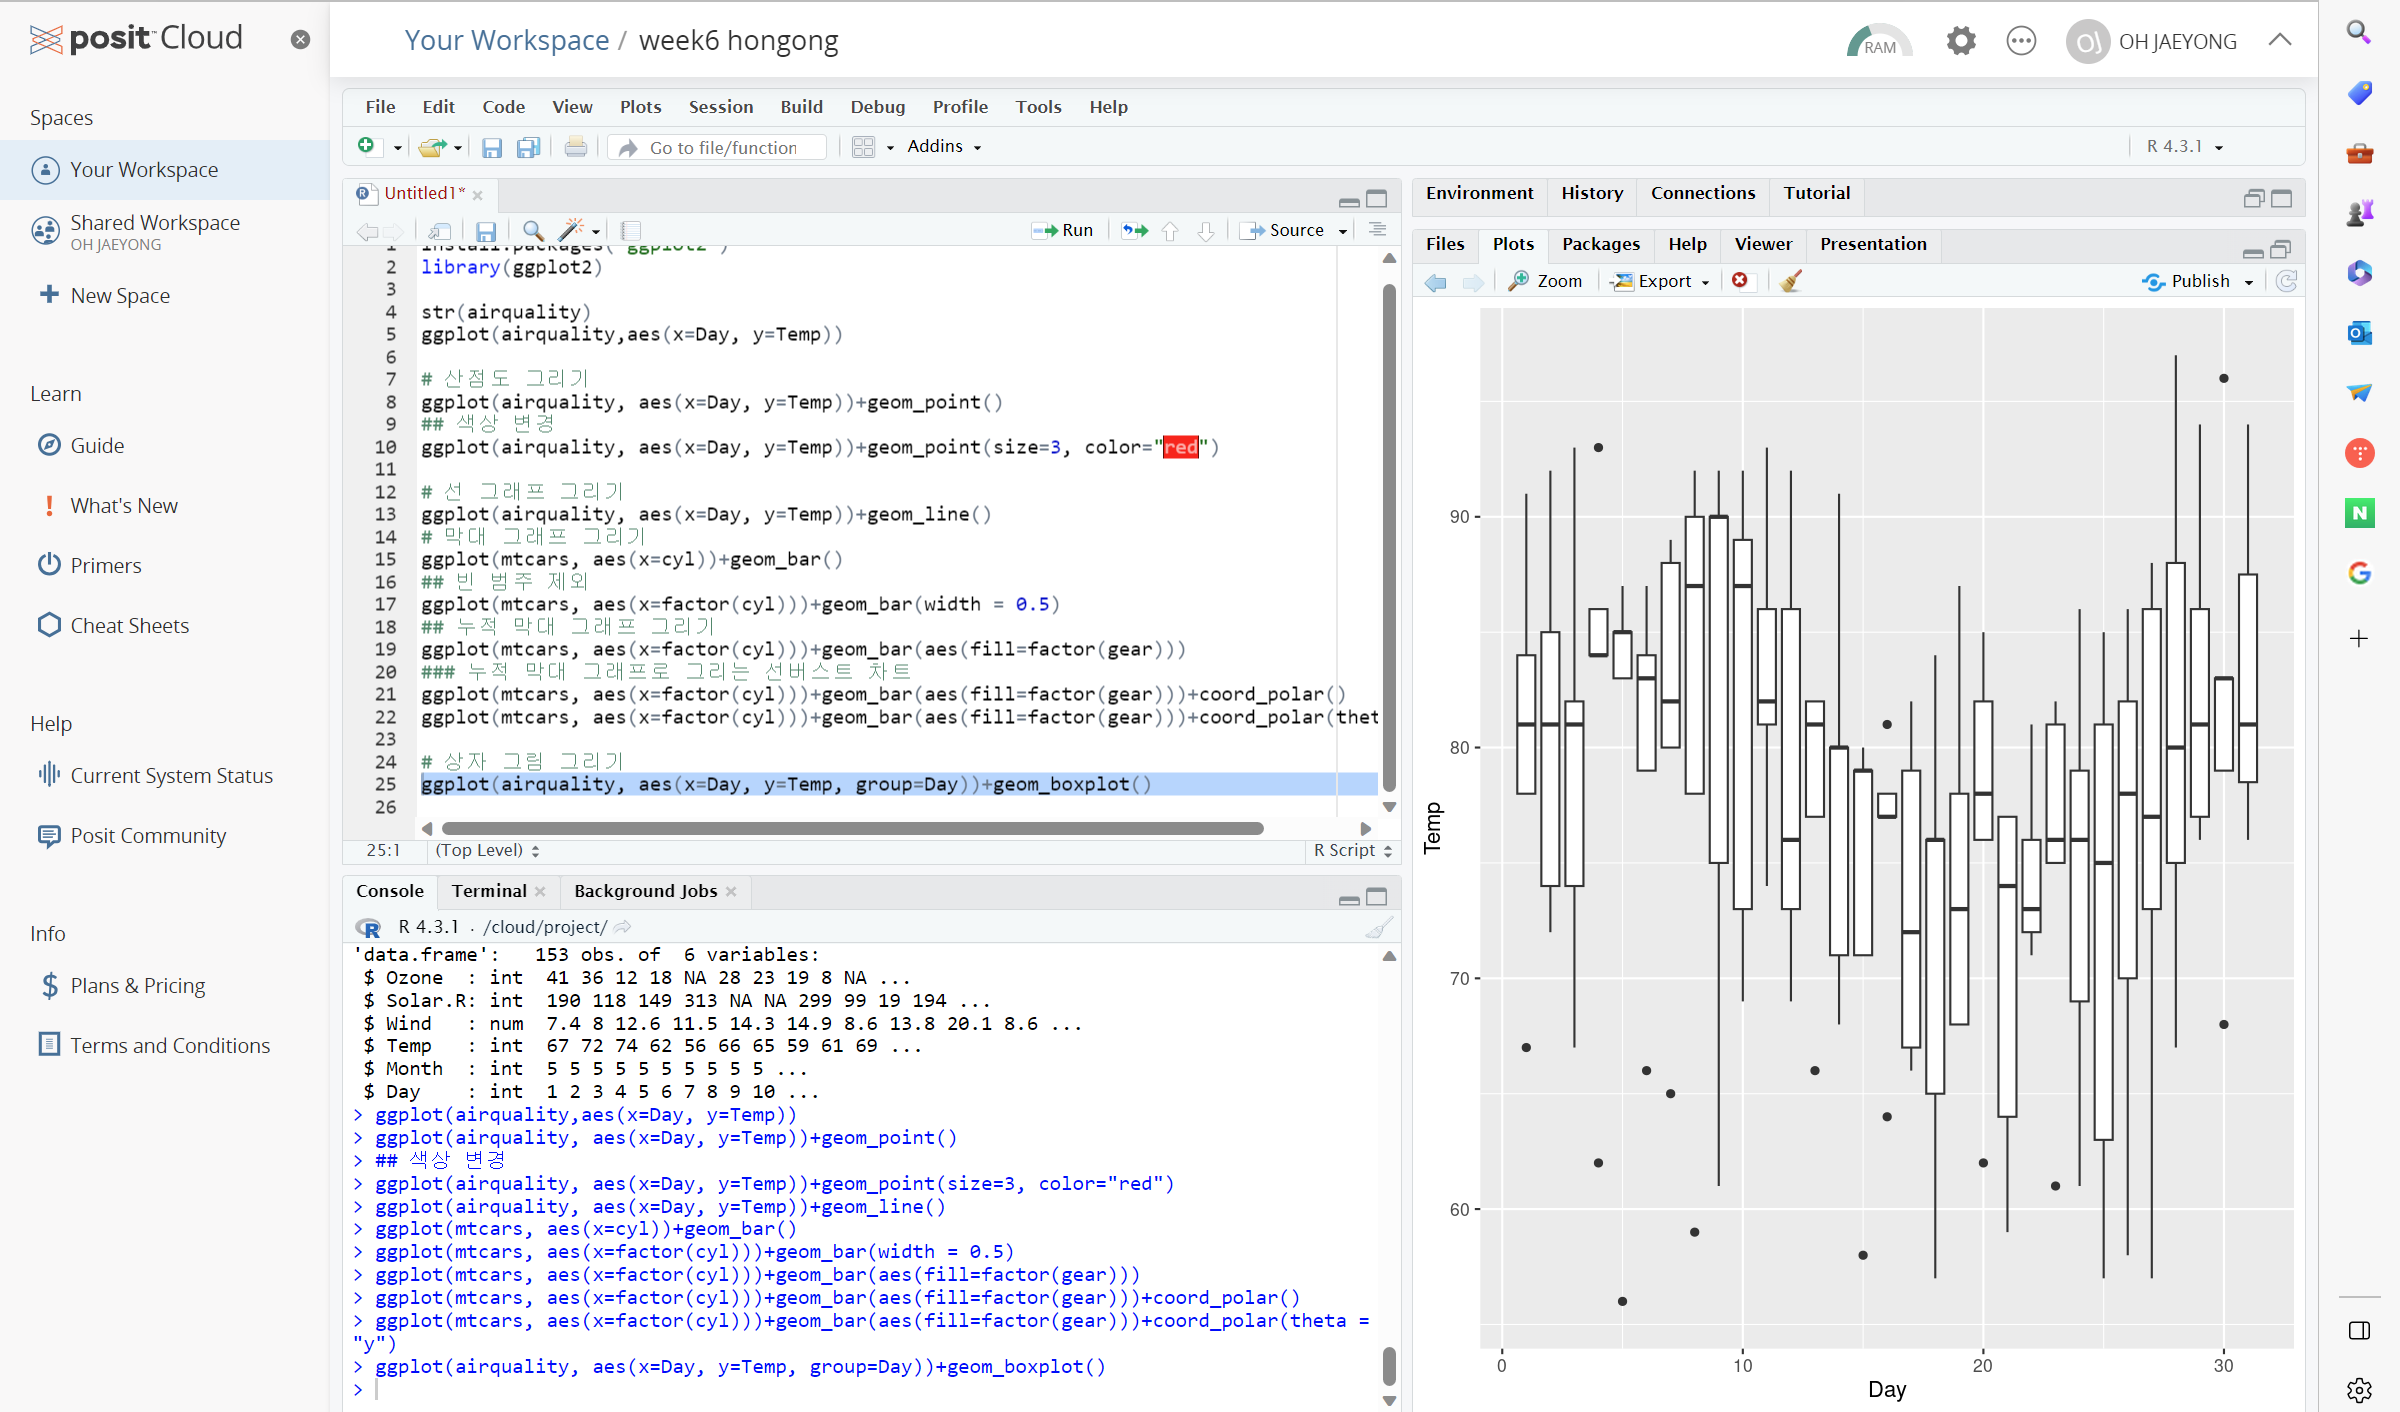
Task: Open find and replace magnifier in the editor
Action: 533,231
